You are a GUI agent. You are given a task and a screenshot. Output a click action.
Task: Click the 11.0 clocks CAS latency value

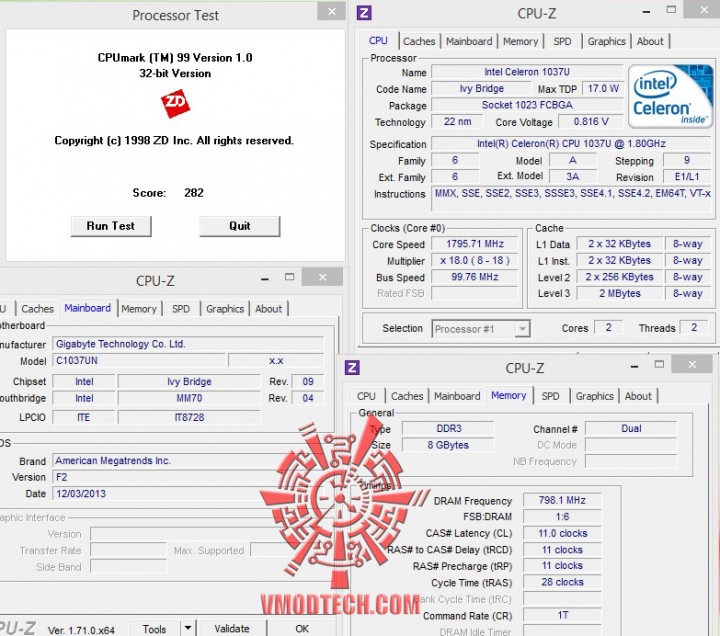(x=562, y=533)
